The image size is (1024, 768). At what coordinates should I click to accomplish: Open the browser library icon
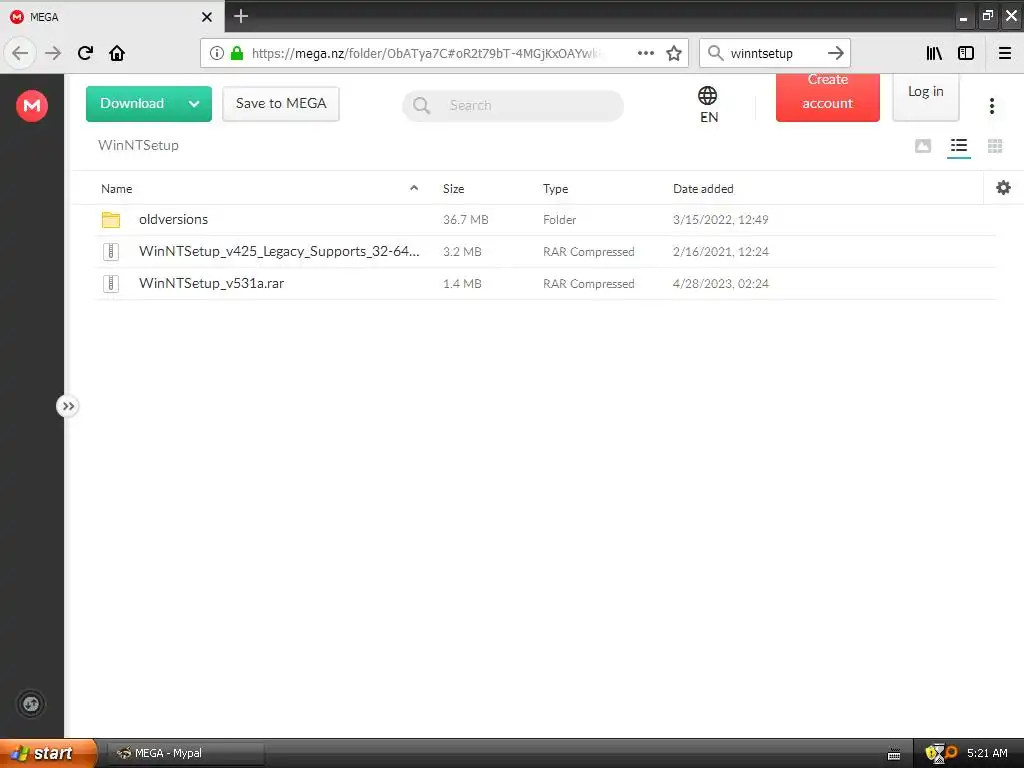tap(934, 53)
